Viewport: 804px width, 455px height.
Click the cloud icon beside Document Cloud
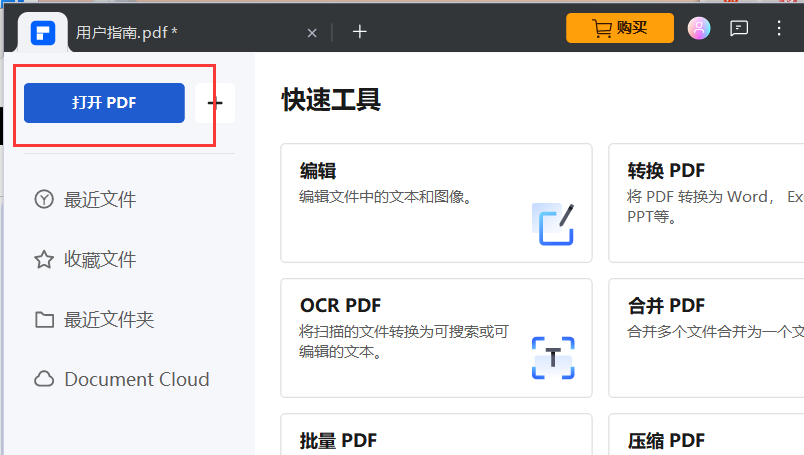click(44, 379)
